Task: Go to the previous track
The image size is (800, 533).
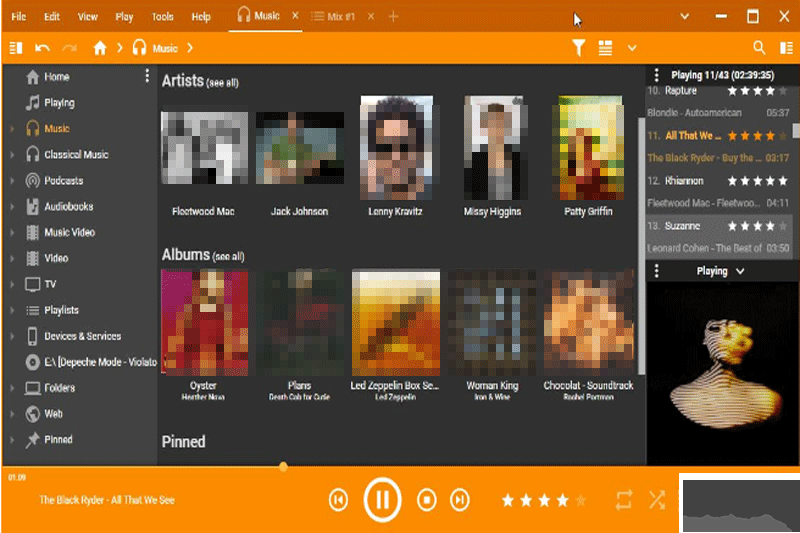Action: pos(338,500)
